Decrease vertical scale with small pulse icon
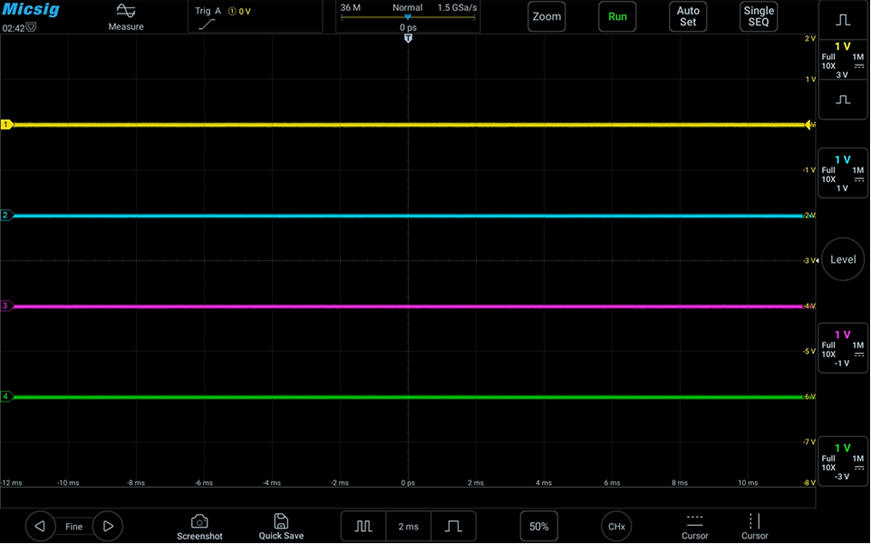 coord(843,100)
